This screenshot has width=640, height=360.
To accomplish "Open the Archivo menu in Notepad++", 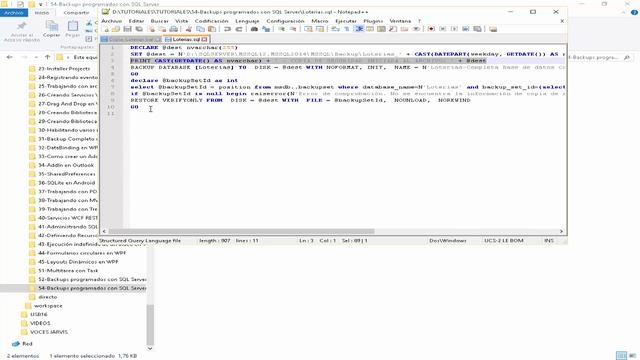I will pyautogui.click(x=112, y=21).
